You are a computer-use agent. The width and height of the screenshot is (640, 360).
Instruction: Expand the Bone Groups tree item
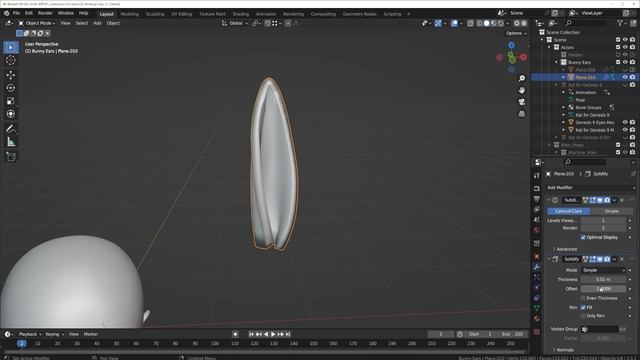(x=564, y=107)
